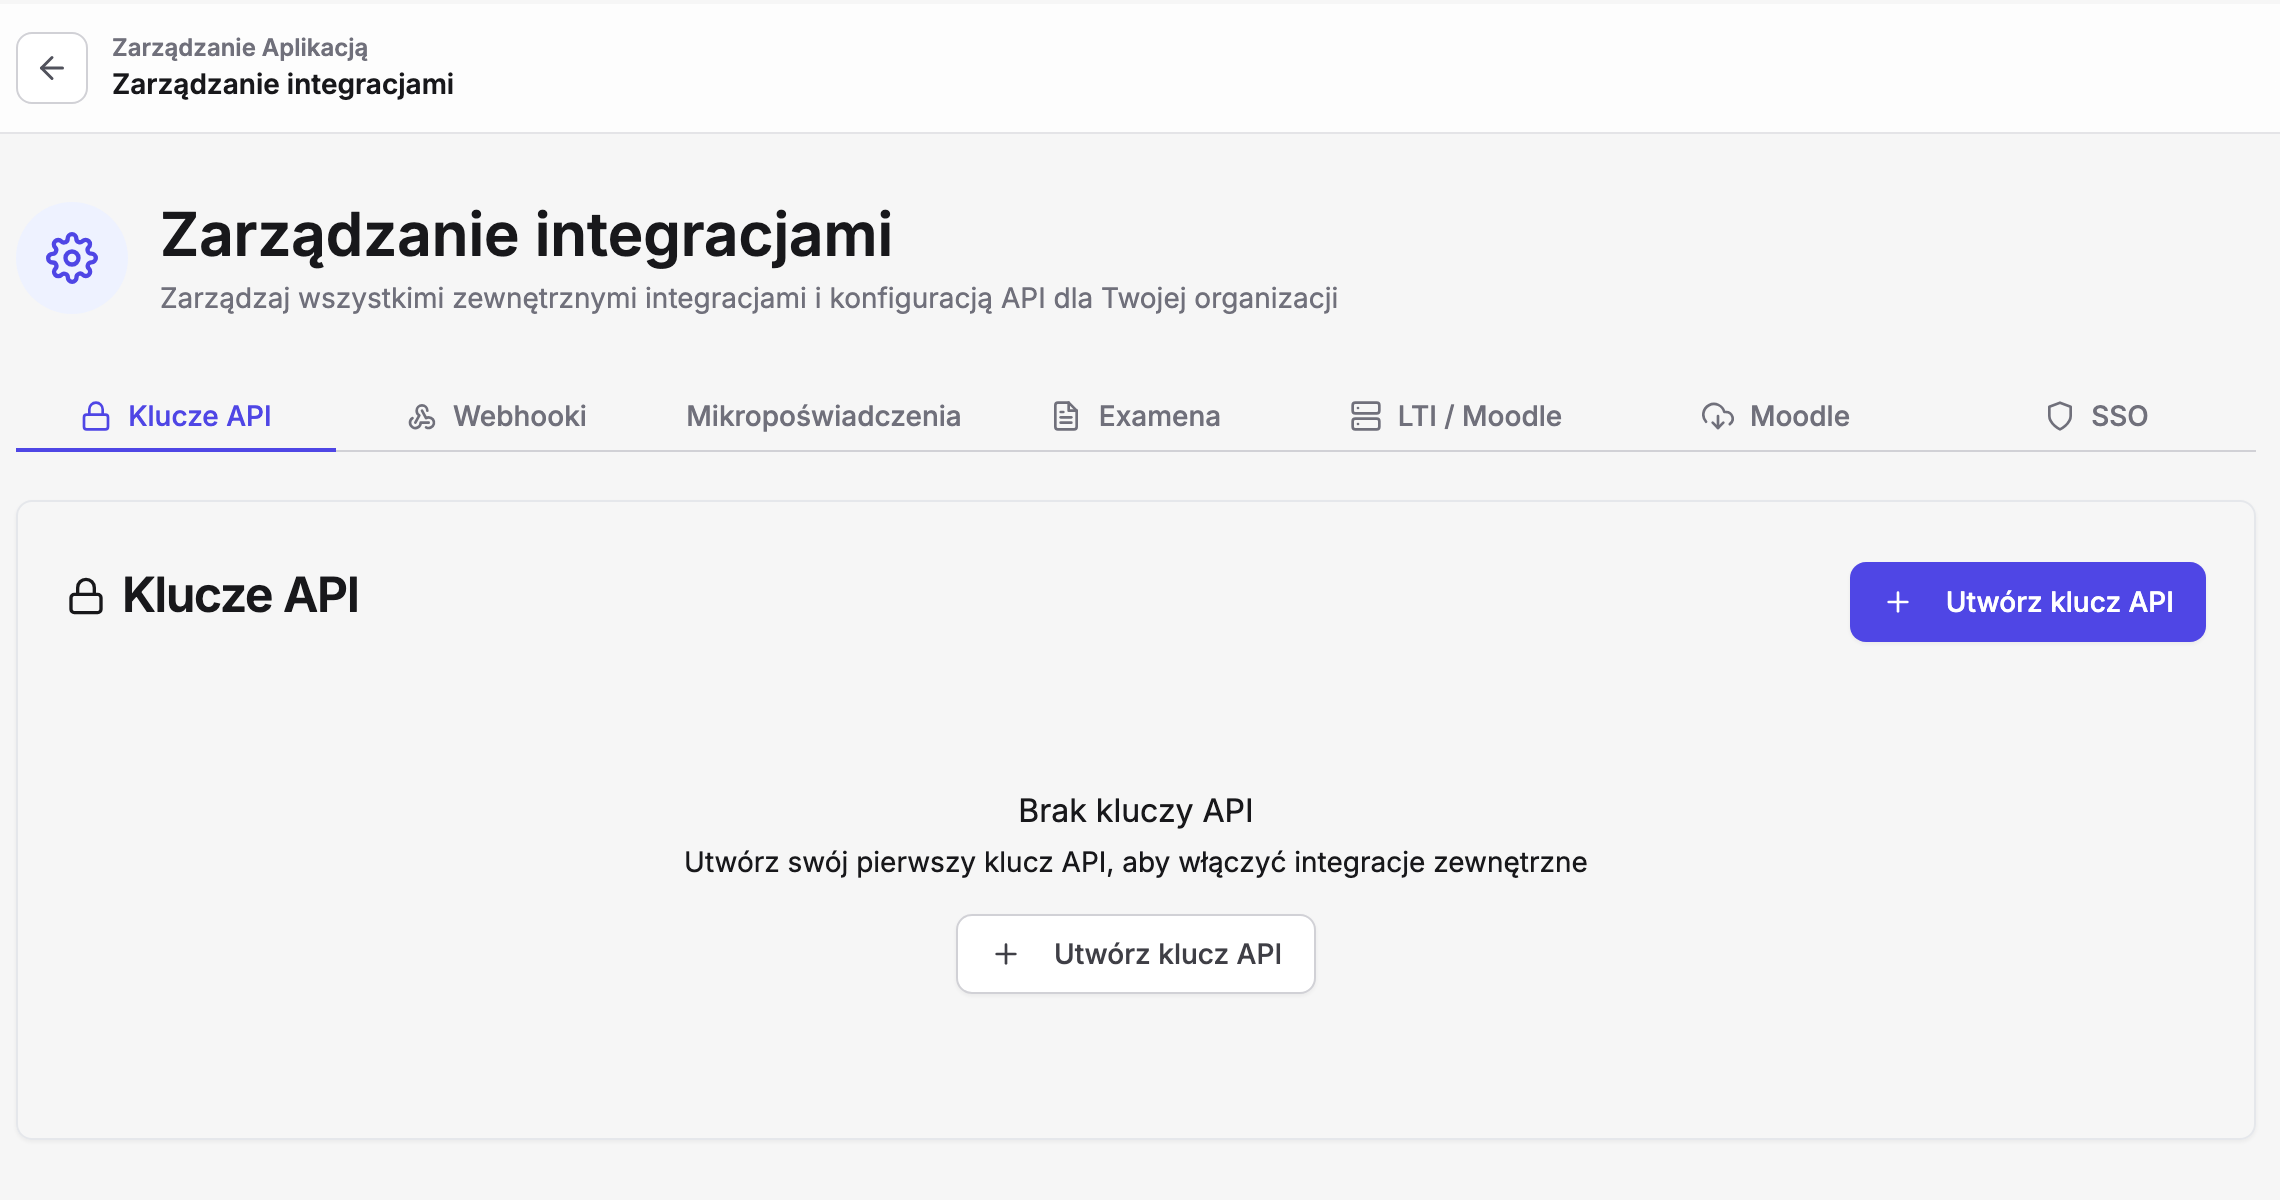Click the Utwórz swój pierwszy klucz API text

coord(1136,862)
